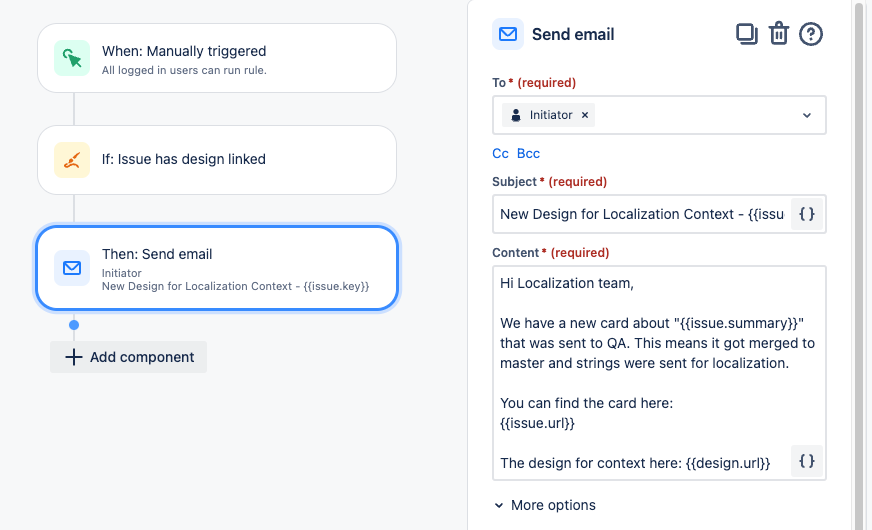Open the To recipients dropdown arrow

point(806,115)
